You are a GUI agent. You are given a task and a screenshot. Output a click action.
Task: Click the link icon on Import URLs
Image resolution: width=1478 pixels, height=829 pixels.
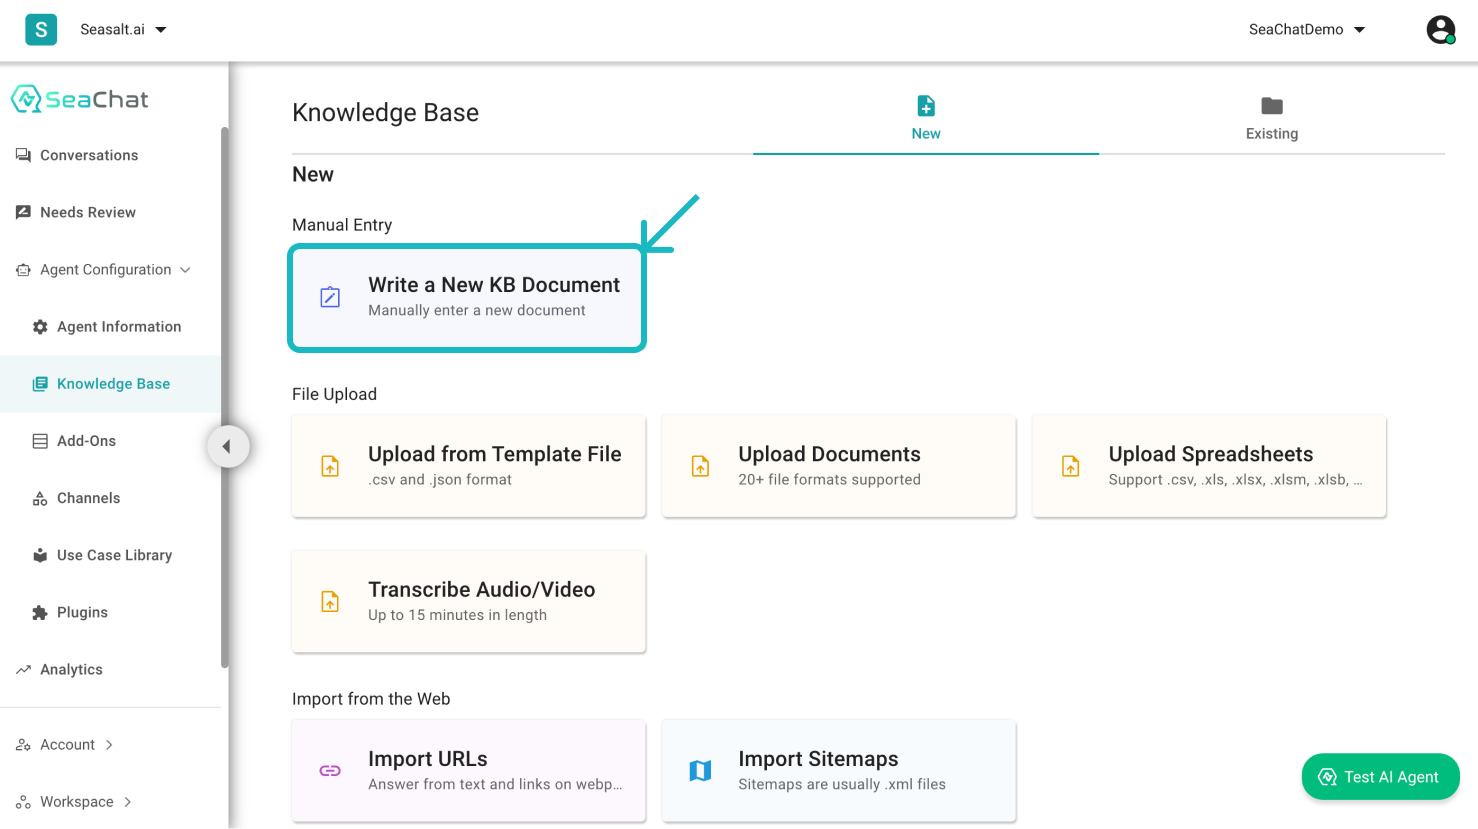pos(330,771)
